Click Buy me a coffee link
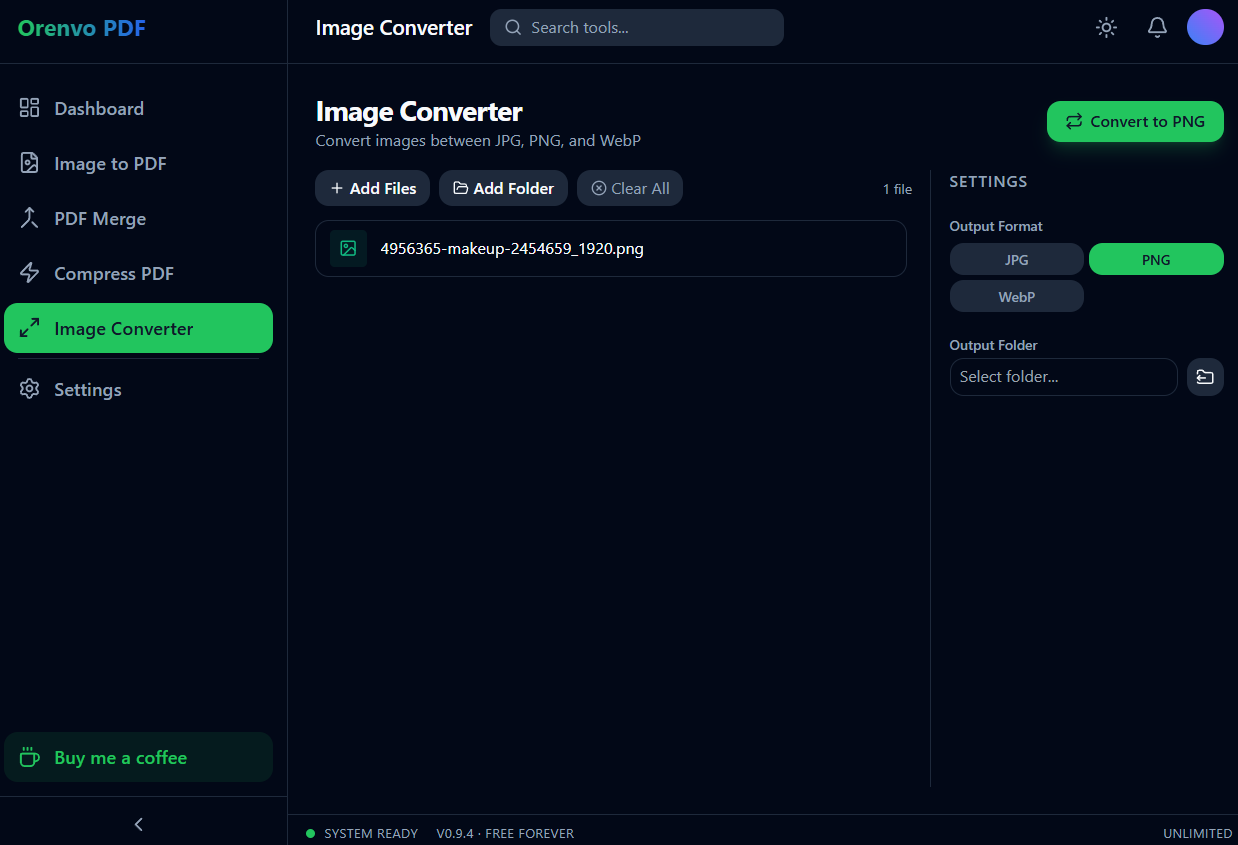Image resolution: width=1238 pixels, height=845 pixels. click(x=138, y=757)
